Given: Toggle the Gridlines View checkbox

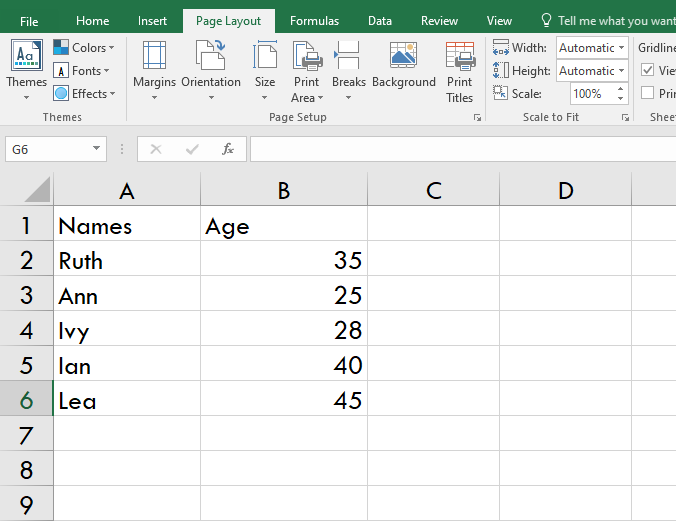Looking at the screenshot, I should pos(648,70).
